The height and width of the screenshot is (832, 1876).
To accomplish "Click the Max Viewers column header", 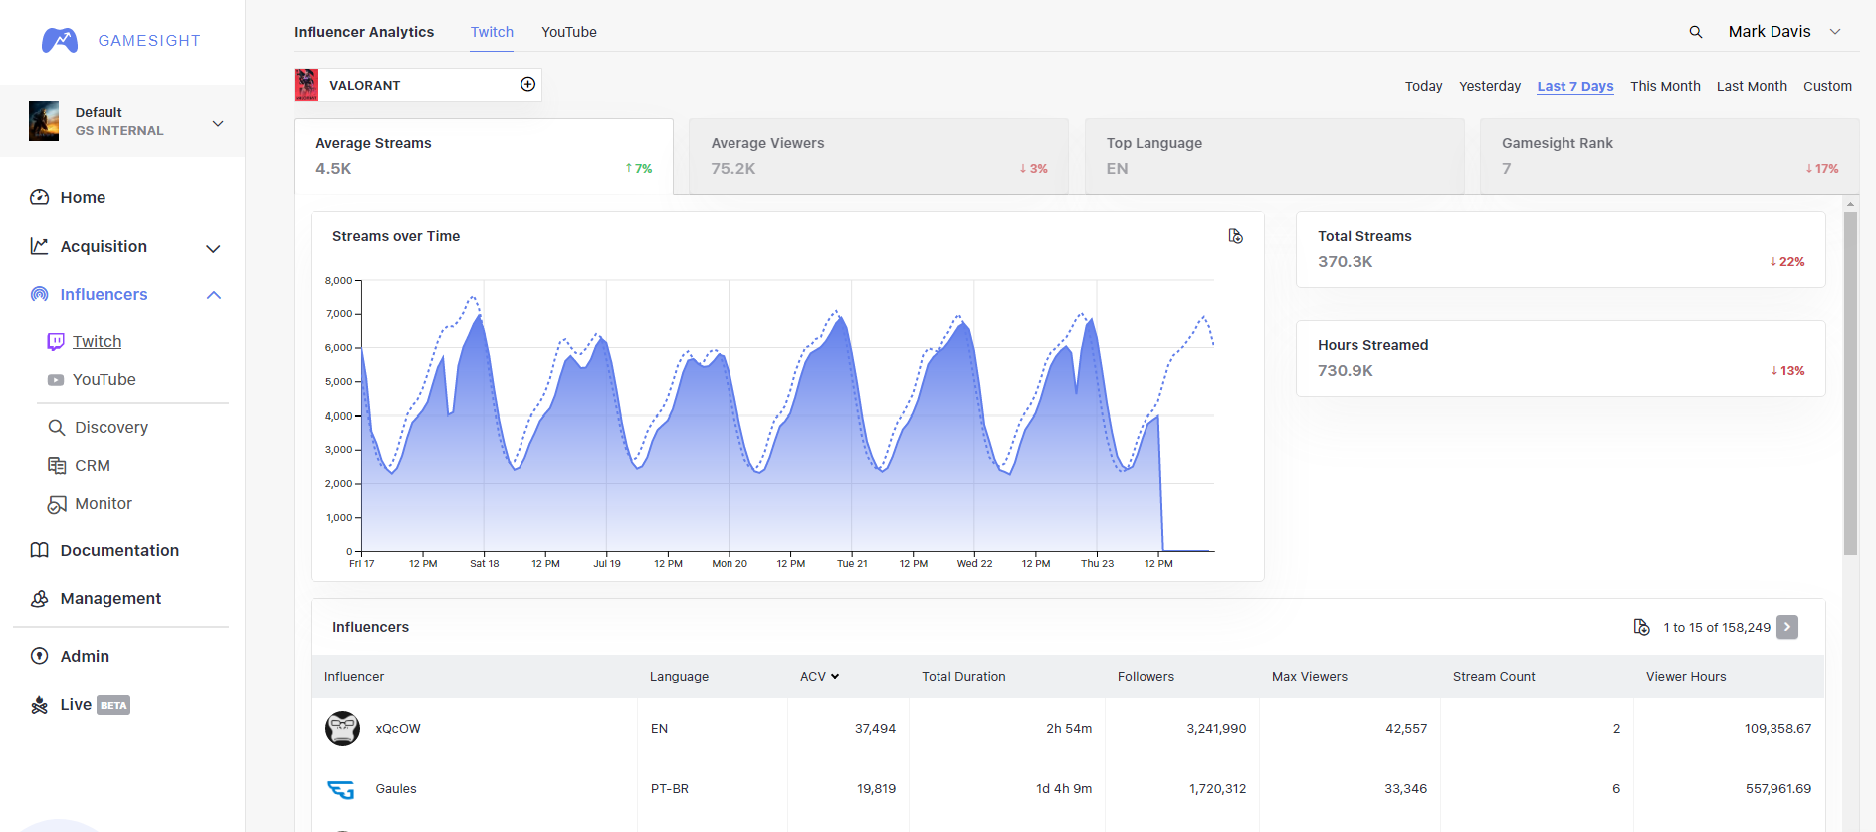I will pos(1310,677).
